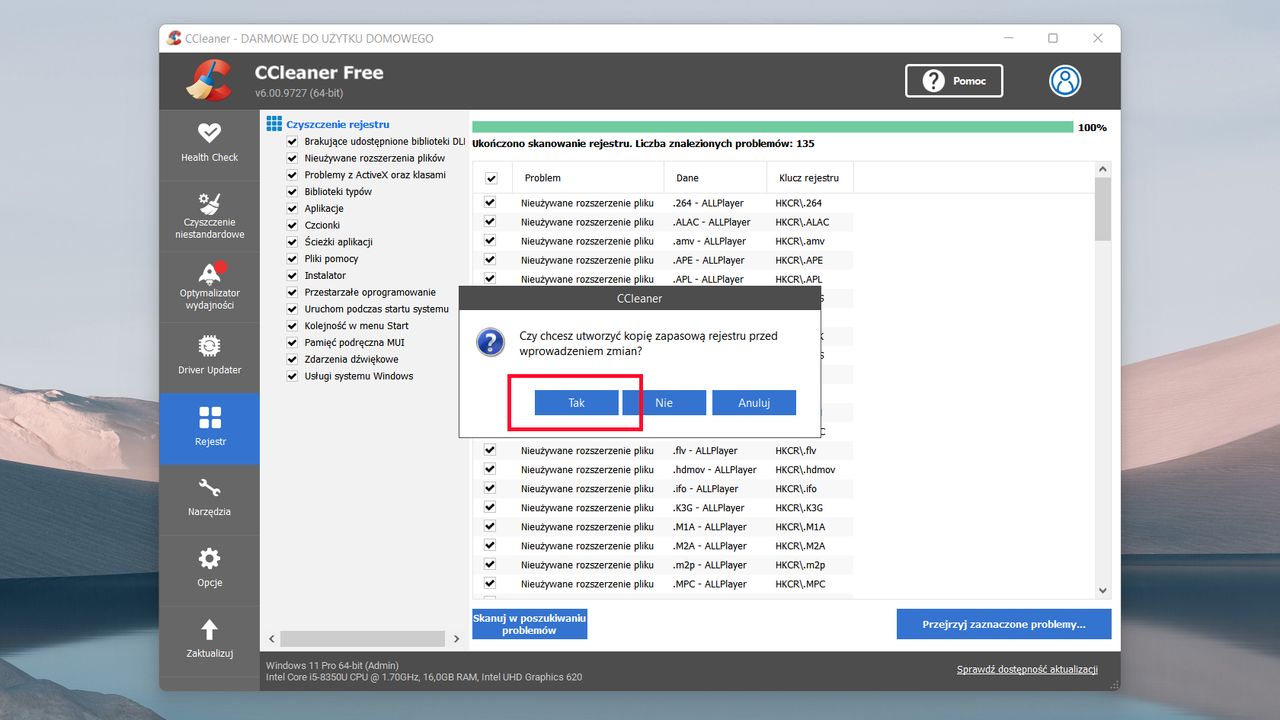Open Przejrzyj zaznaczone problemy

1003,623
